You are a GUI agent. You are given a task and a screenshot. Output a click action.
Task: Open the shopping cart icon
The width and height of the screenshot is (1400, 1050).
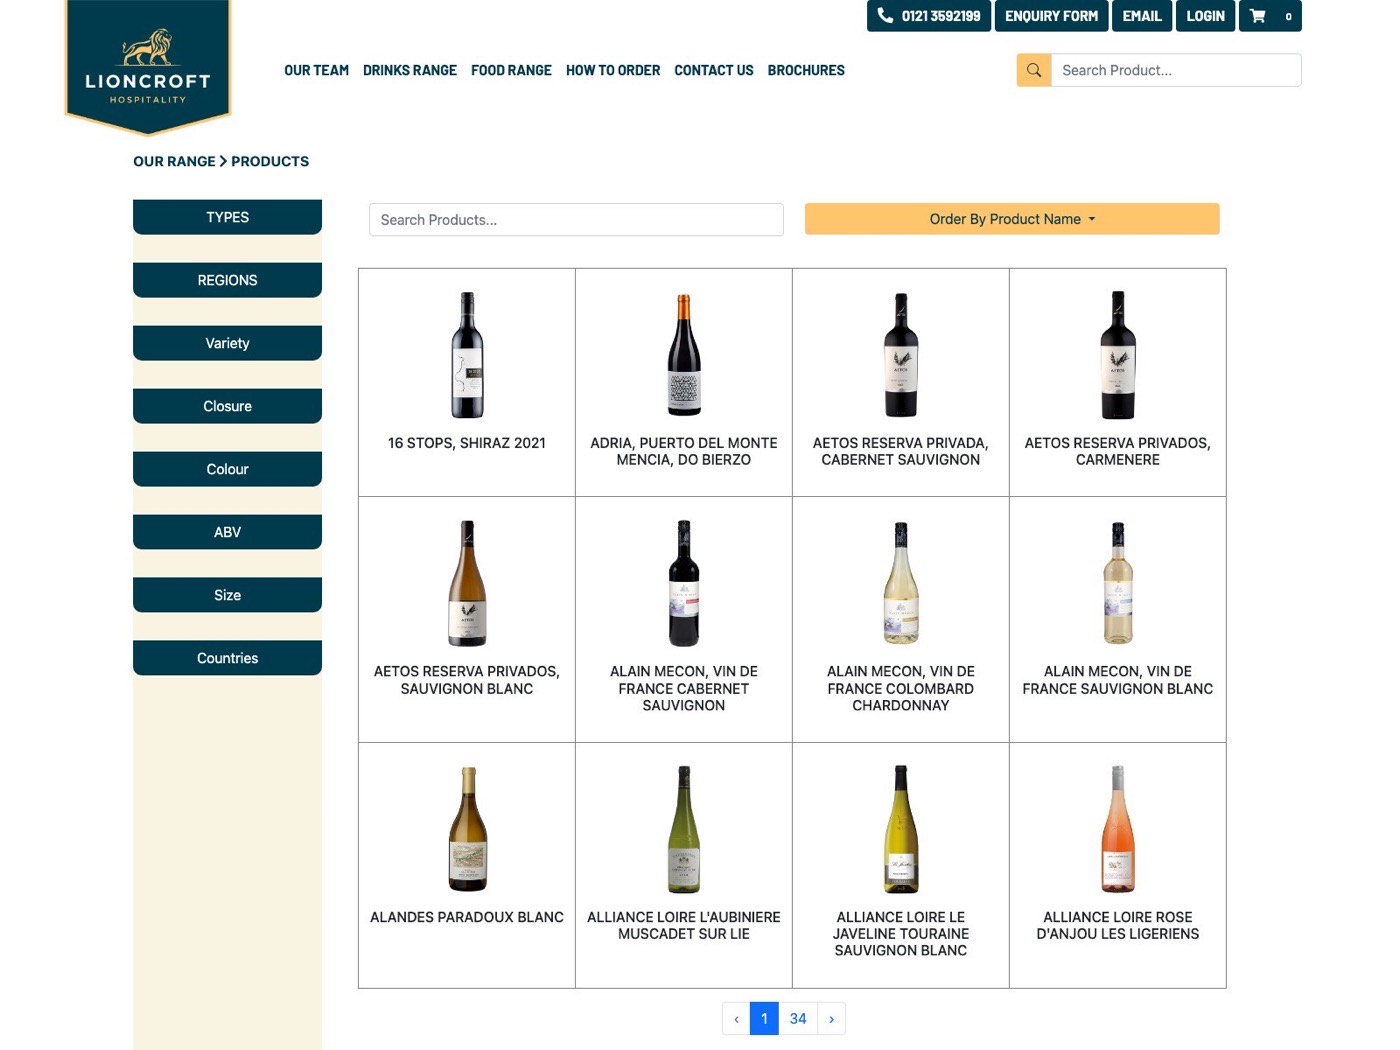(1258, 16)
